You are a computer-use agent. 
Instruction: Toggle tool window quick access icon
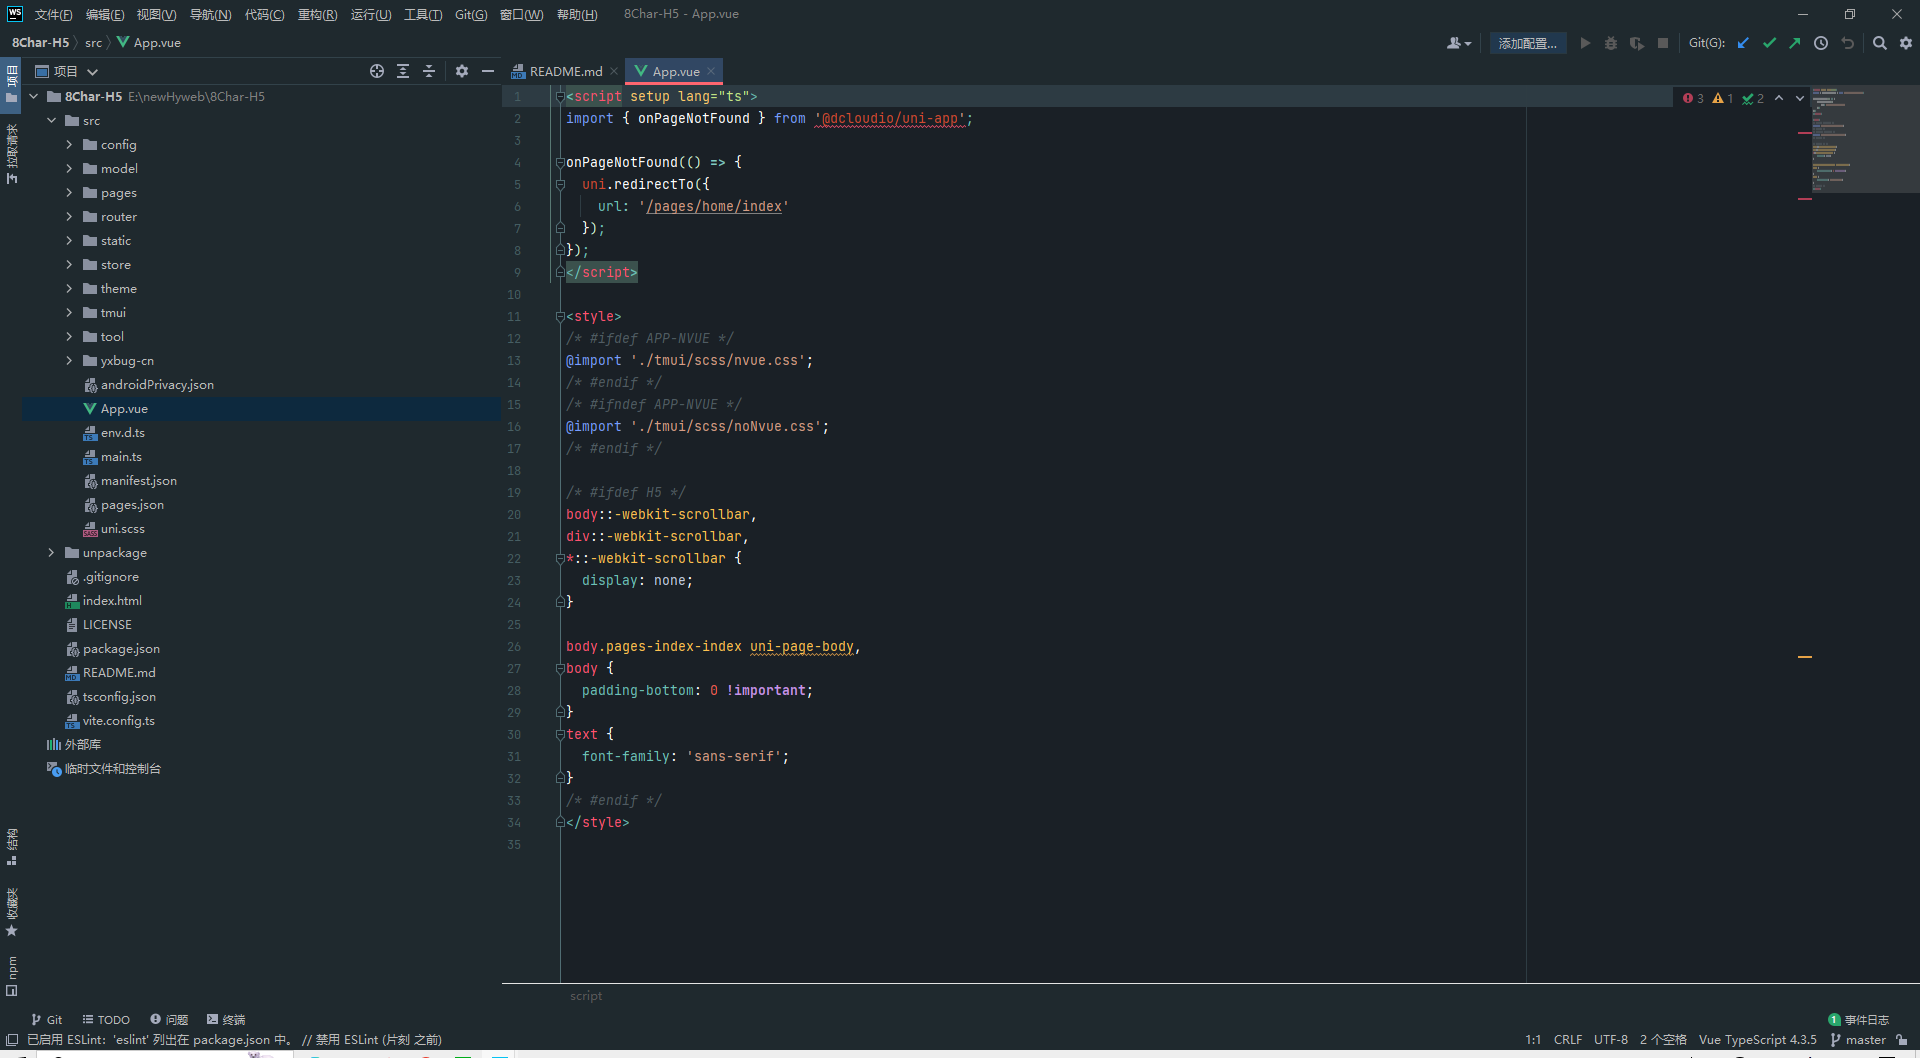[12, 1040]
